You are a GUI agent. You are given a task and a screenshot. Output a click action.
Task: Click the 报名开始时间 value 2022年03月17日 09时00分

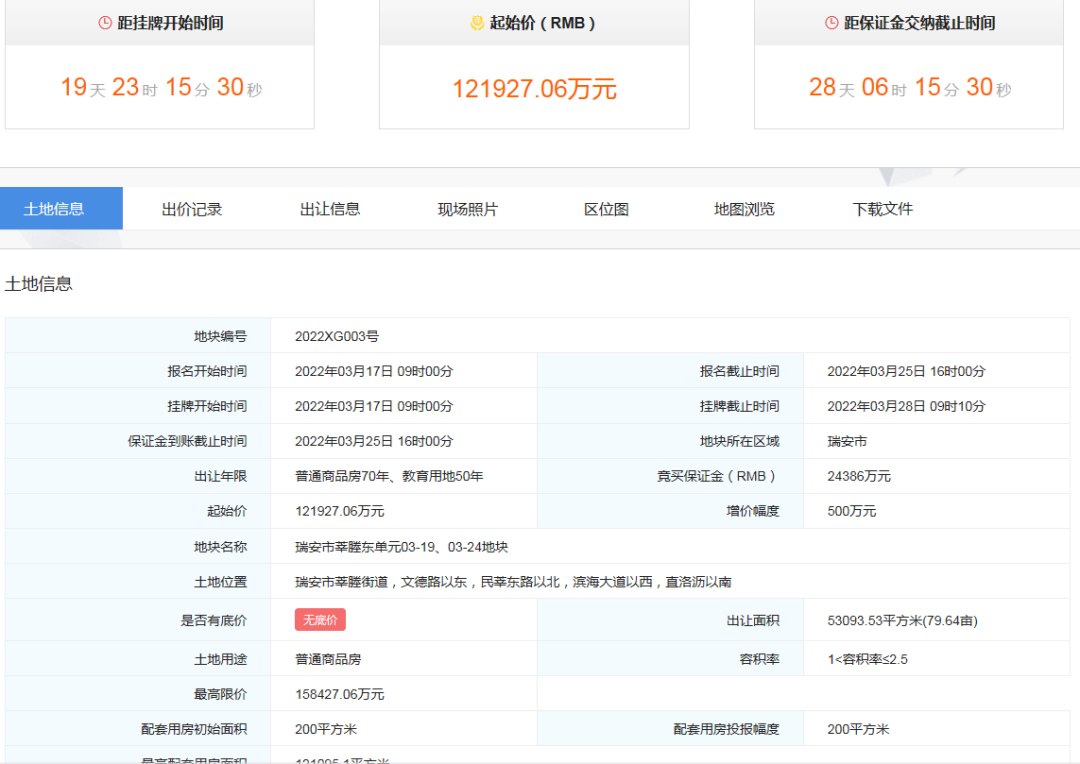tap(374, 371)
